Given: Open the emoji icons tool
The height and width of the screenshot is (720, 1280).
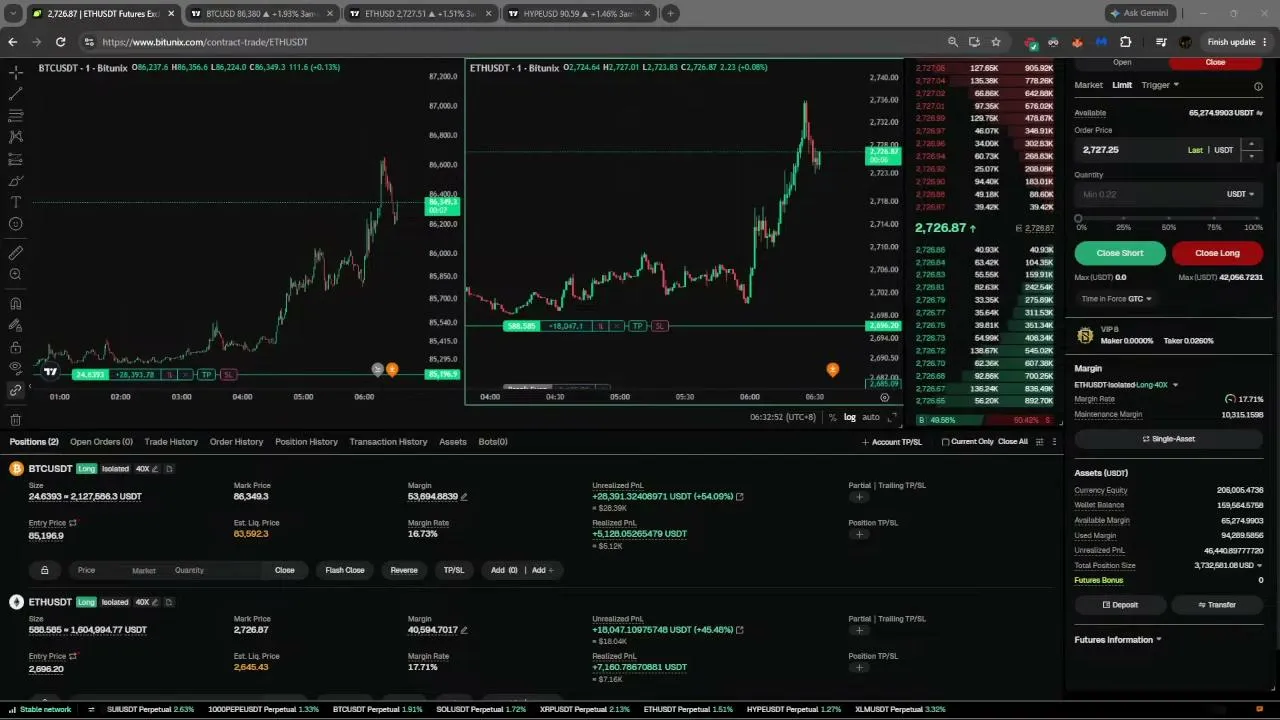Looking at the screenshot, I should click(x=16, y=224).
